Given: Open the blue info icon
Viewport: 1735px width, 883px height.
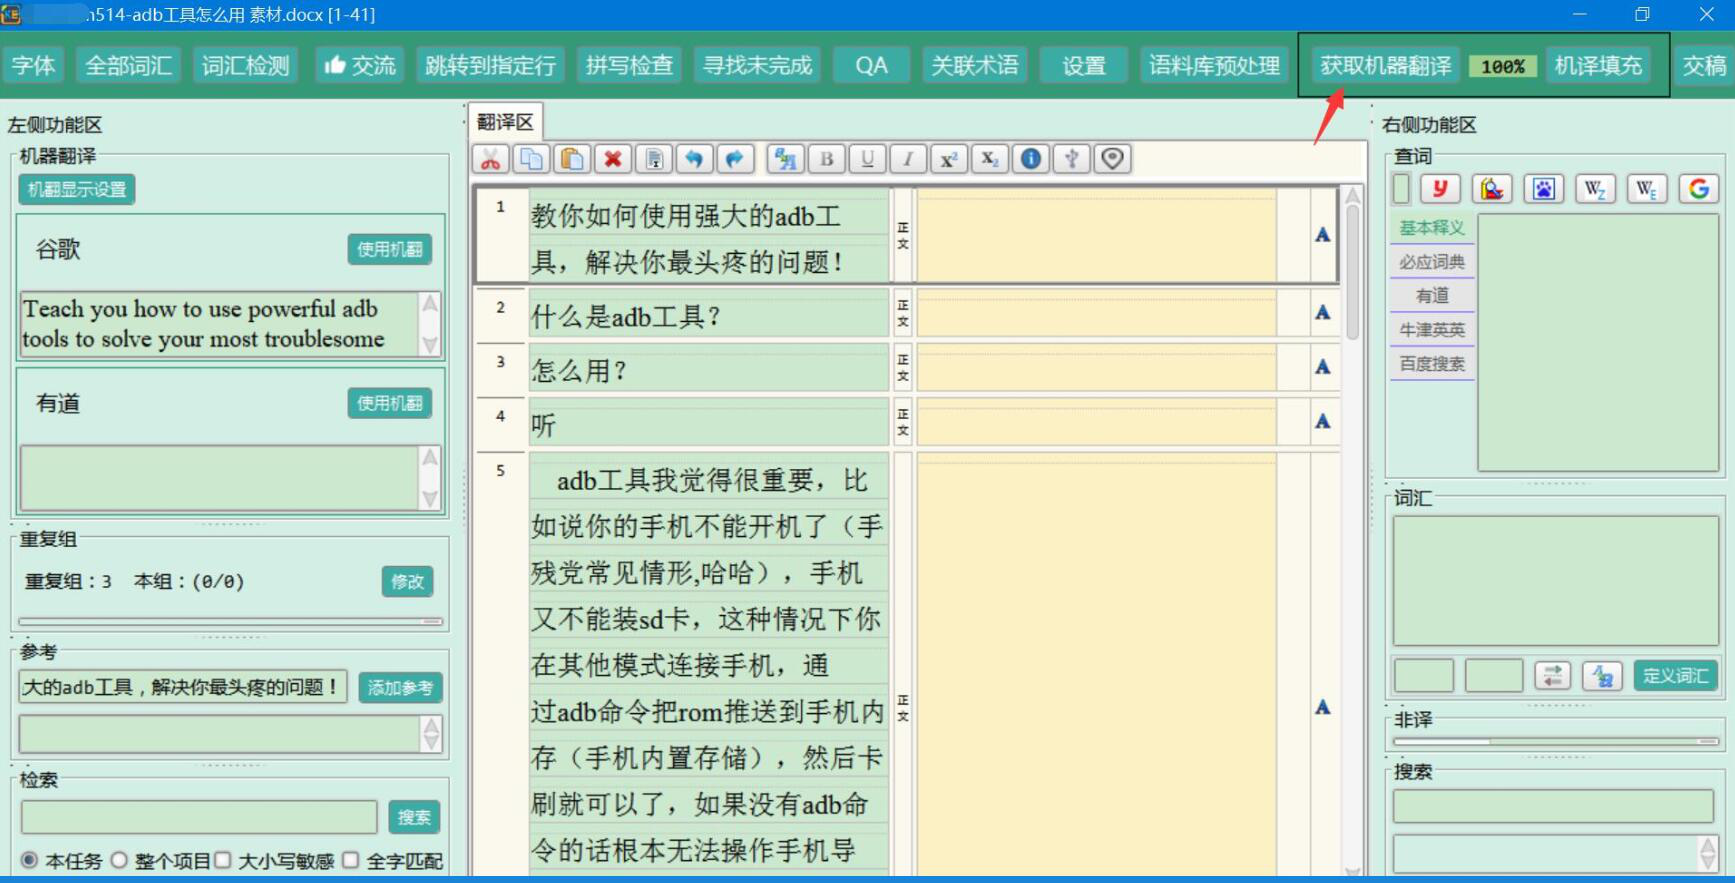Looking at the screenshot, I should pos(1031,159).
